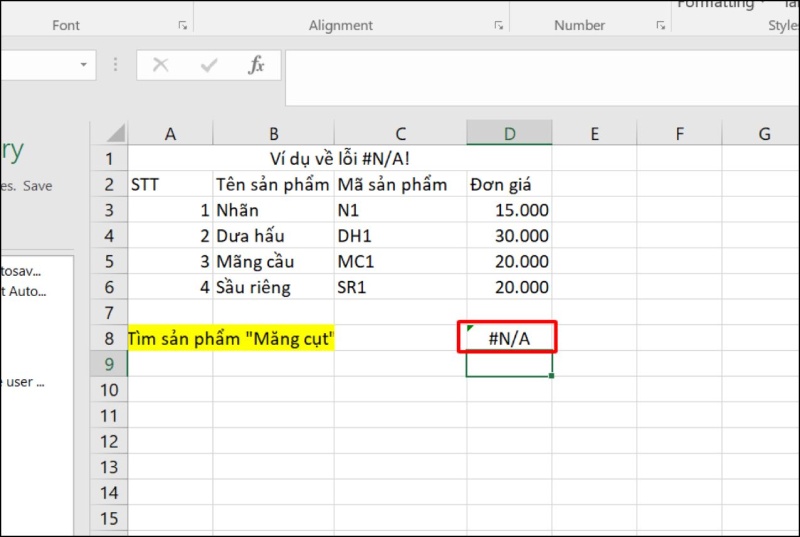Click the formula bar options dots
Viewport: 800px width, 537px height.
[115, 64]
